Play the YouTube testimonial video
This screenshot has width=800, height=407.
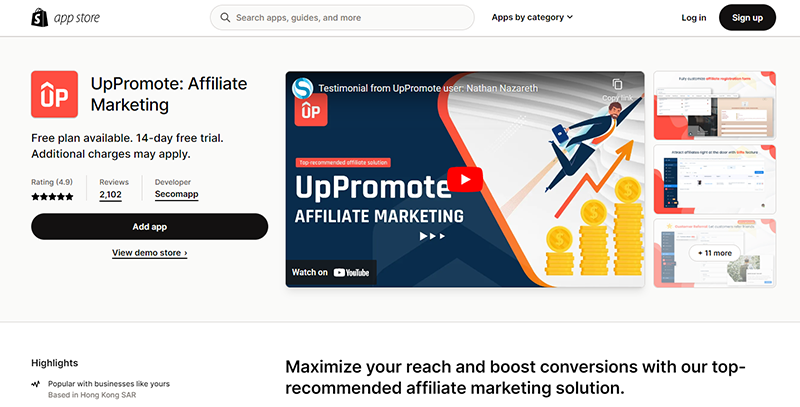coord(465,180)
